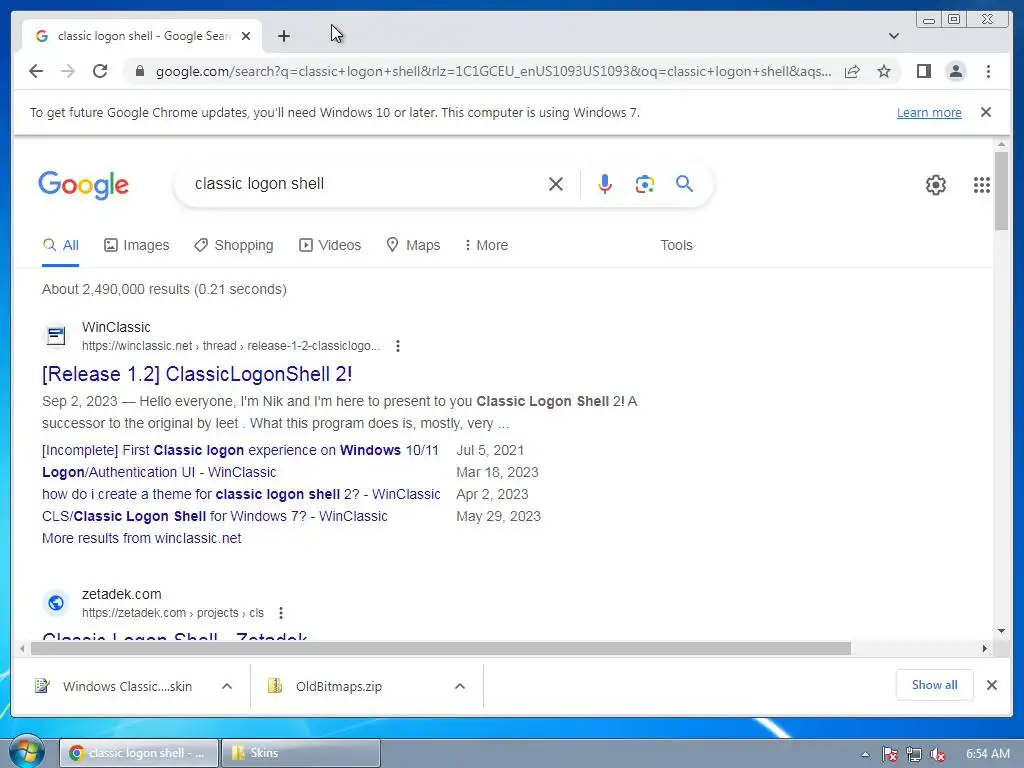Viewport: 1024px width, 768px height.
Task: Open the network tray icon
Action: click(914, 754)
